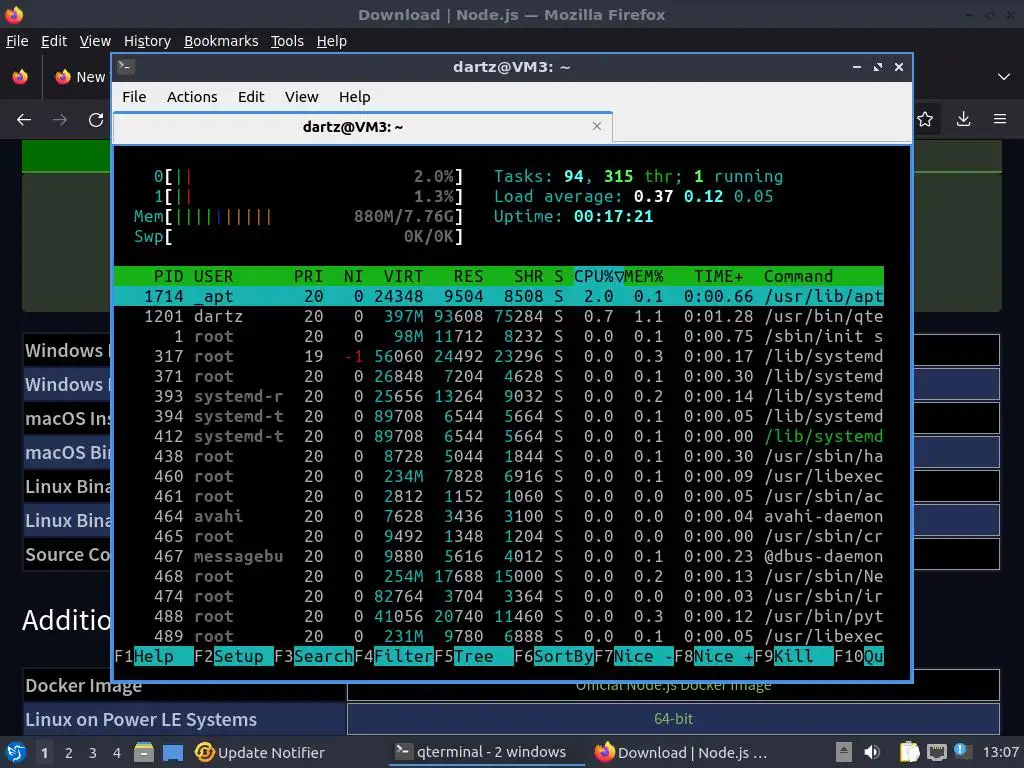
Task: Click F4 Filter in htop footer
Action: pyautogui.click(x=394, y=656)
